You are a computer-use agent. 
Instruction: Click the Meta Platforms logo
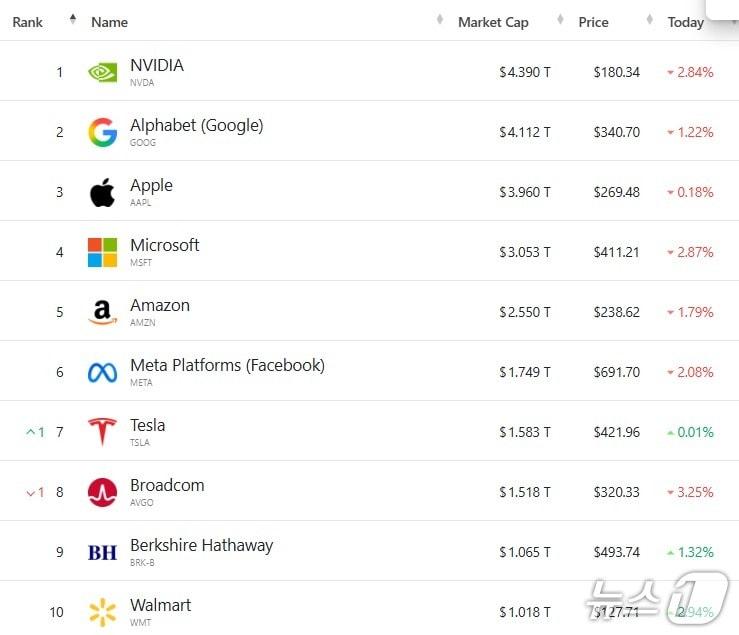(x=102, y=372)
